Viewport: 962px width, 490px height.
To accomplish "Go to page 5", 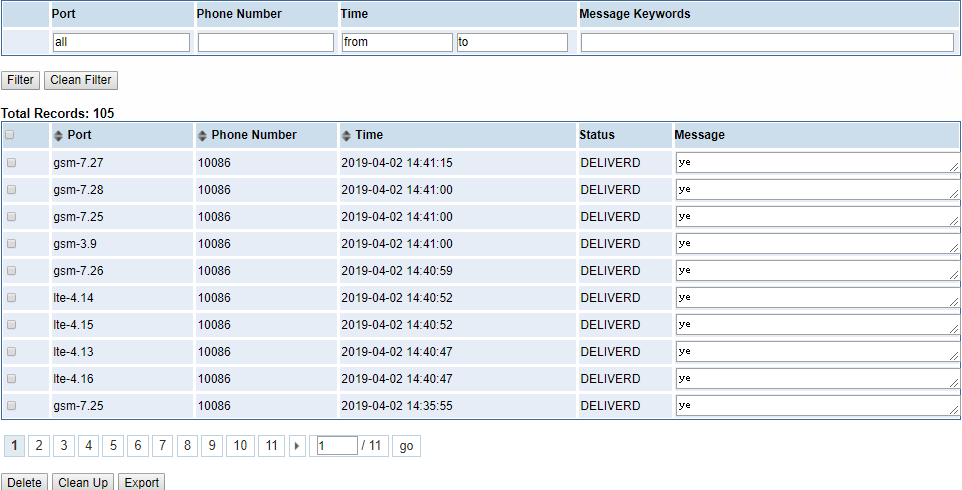I will (113, 446).
